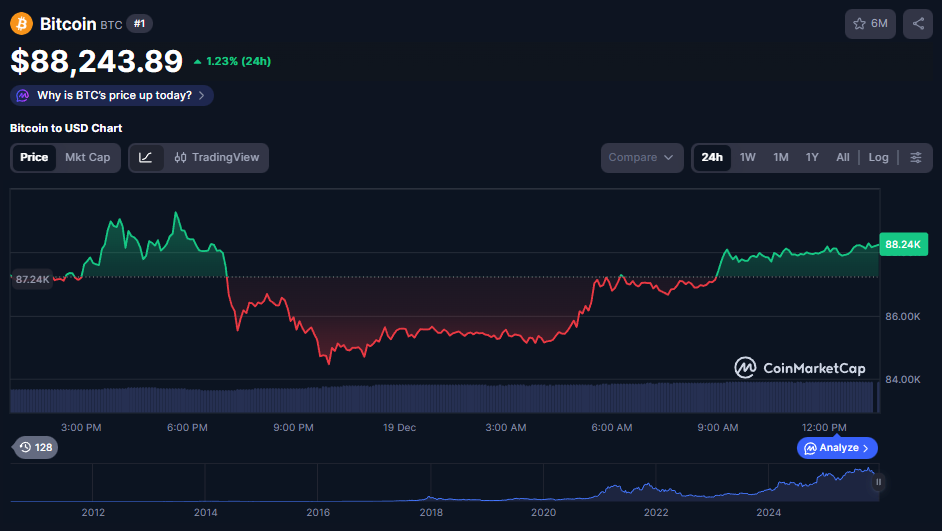
Task: Switch to TradingView candlestick chart
Action: (x=217, y=157)
